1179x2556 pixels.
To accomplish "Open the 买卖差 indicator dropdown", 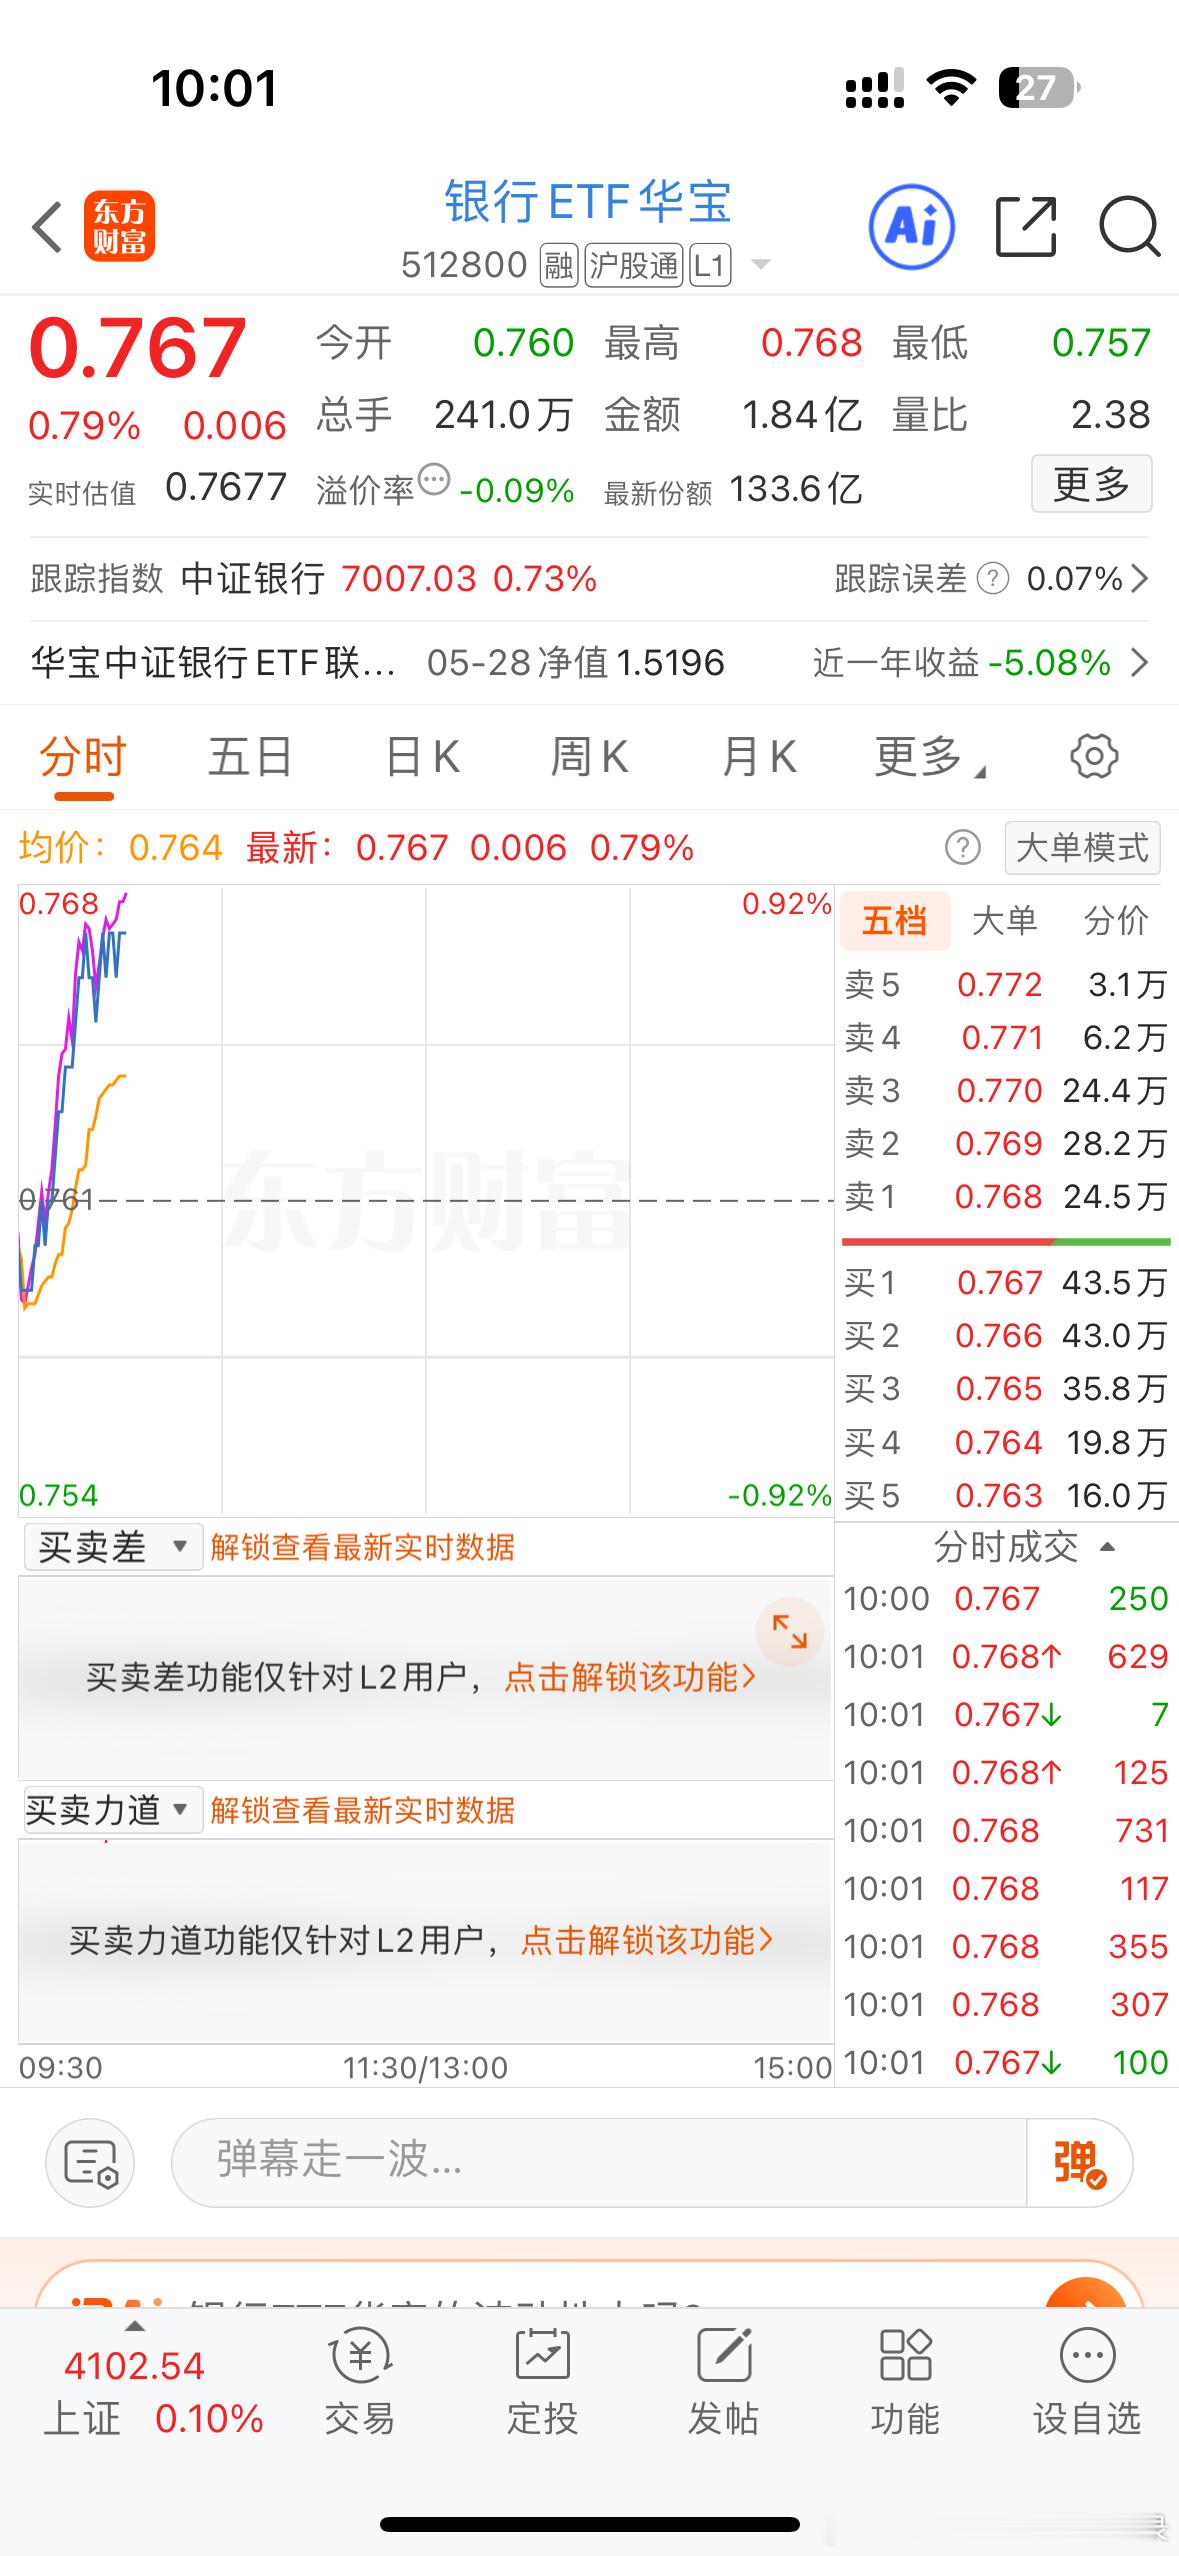I will pyautogui.click(x=113, y=1547).
